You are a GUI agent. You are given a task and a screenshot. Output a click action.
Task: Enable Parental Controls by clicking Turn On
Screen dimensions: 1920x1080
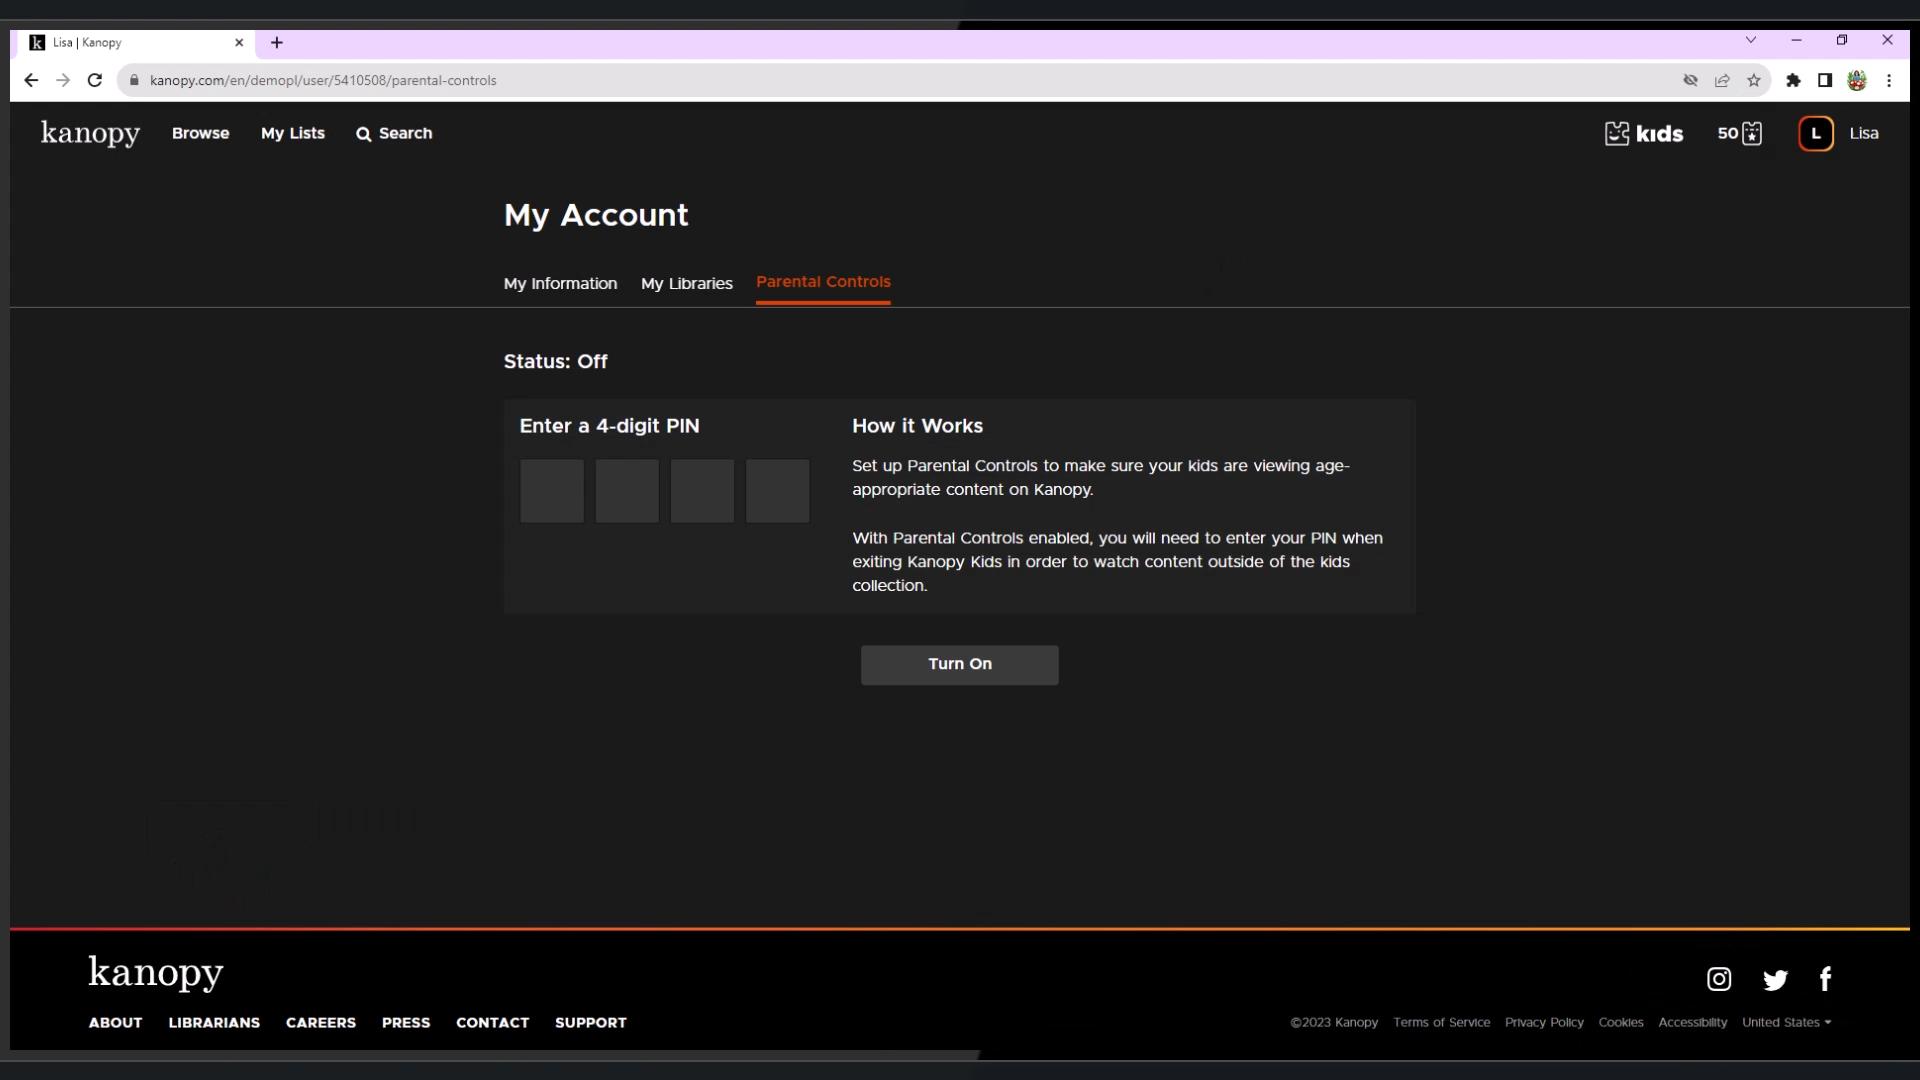tap(960, 663)
